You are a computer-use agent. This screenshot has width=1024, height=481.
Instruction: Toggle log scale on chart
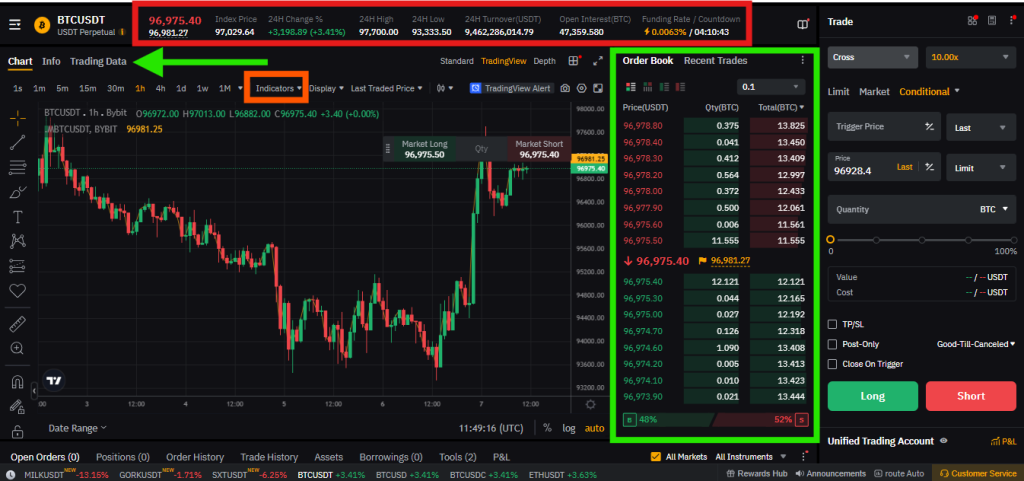pos(569,428)
